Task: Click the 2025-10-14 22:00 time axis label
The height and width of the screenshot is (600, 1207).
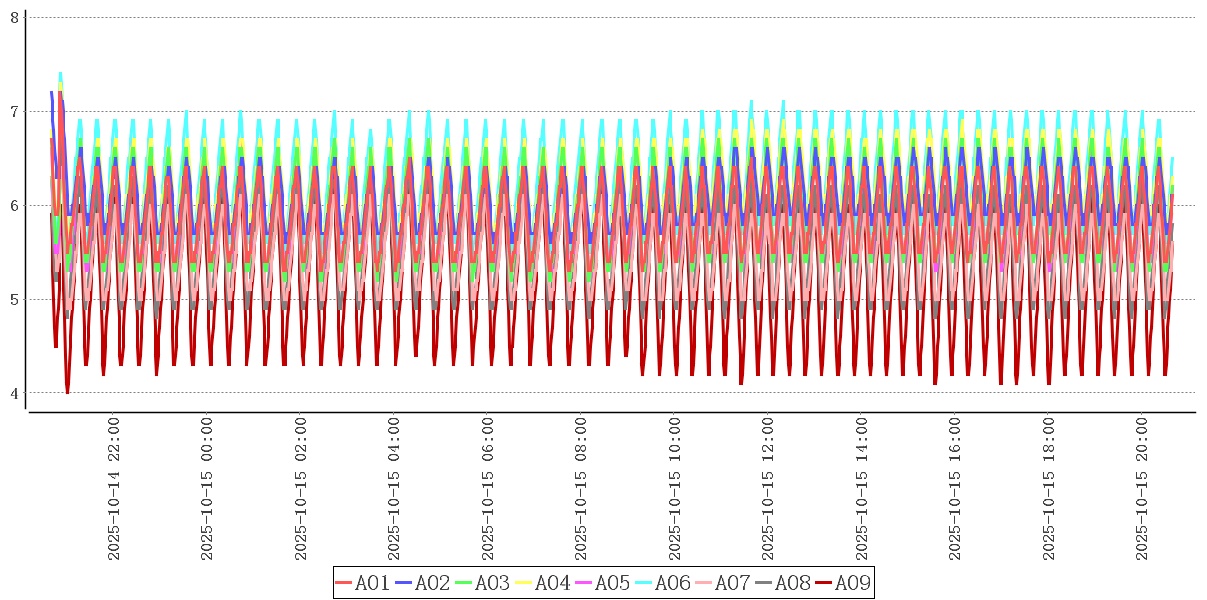Action: [113, 489]
